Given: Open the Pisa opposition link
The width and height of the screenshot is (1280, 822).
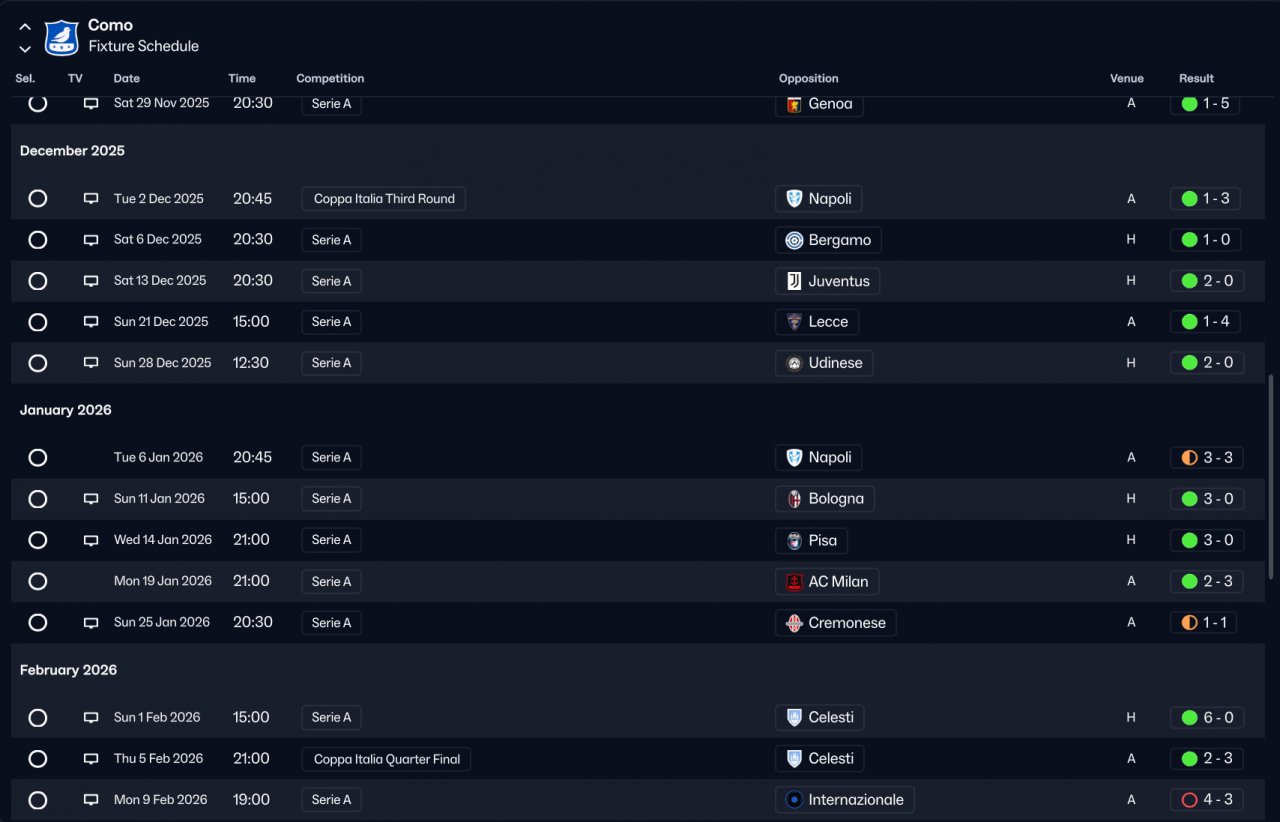Looking at the screenshot, I should [x=822, y=540].
